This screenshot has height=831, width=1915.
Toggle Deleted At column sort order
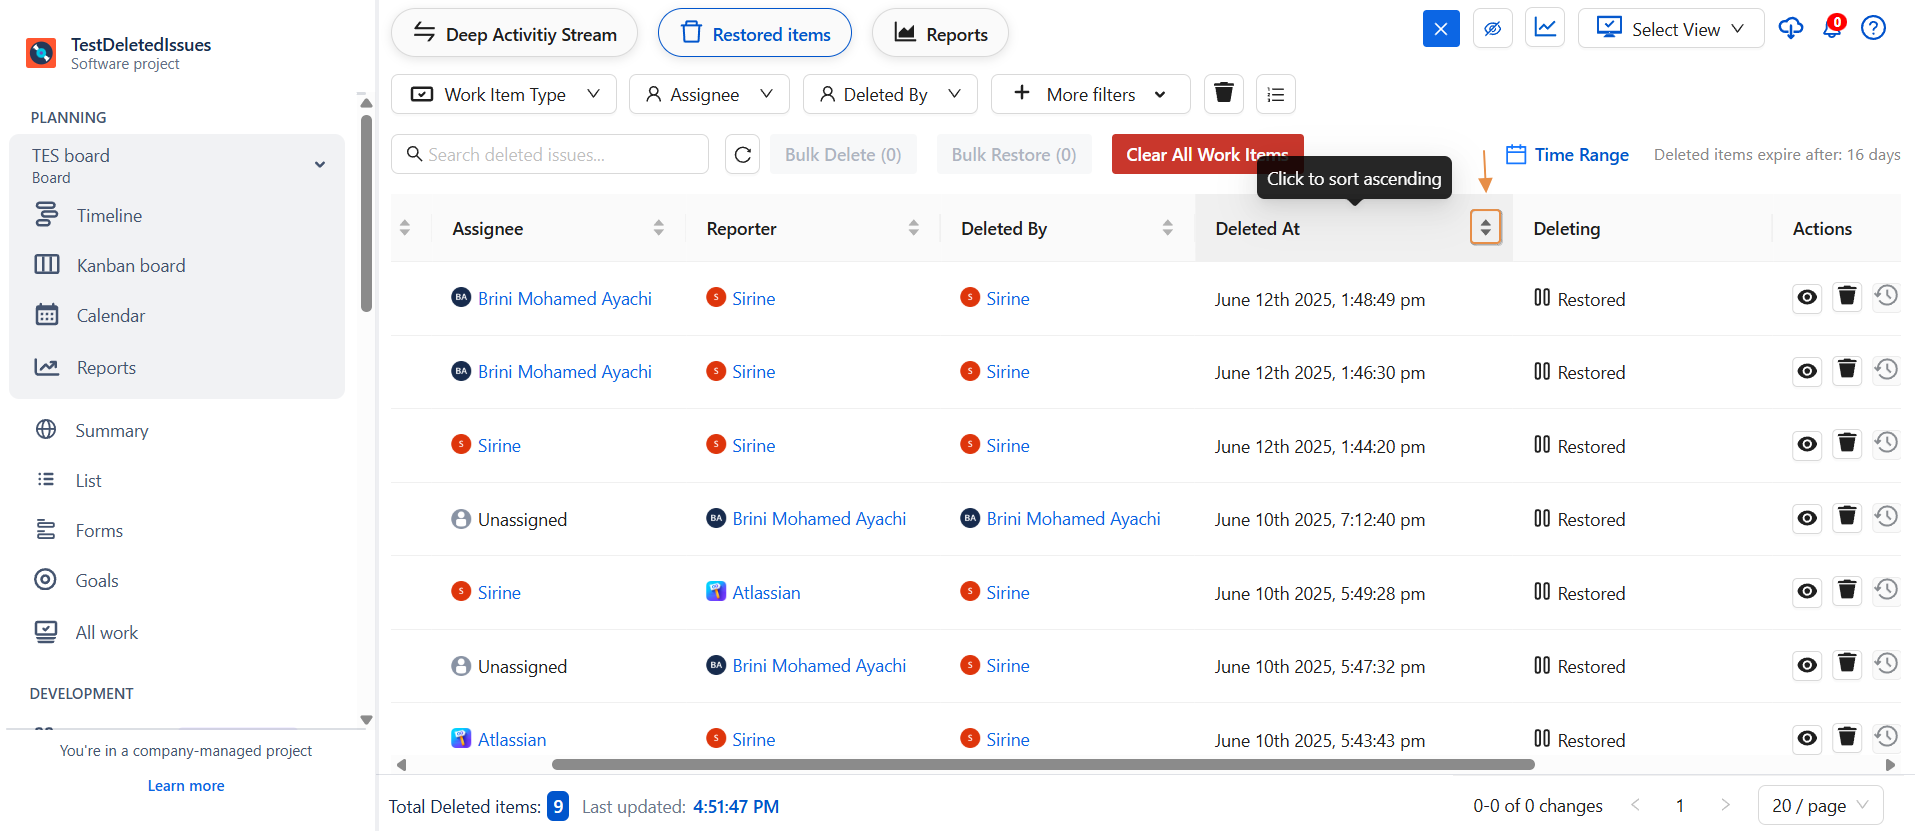[x=1485, y=228]
